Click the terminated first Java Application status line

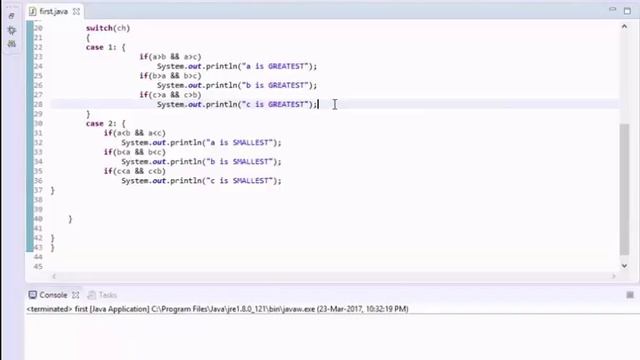218,309
